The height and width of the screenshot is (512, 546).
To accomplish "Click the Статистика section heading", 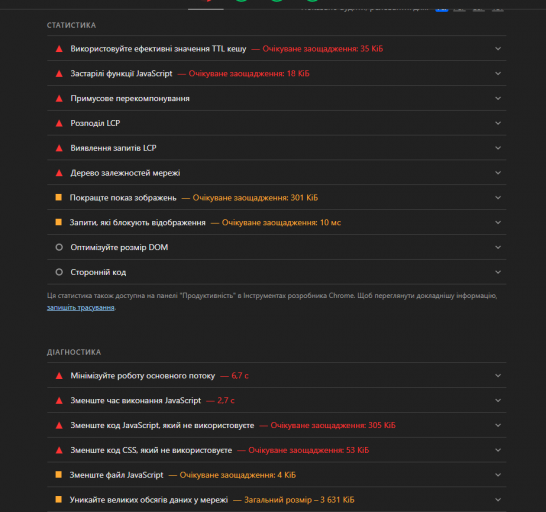I will 71,25.
